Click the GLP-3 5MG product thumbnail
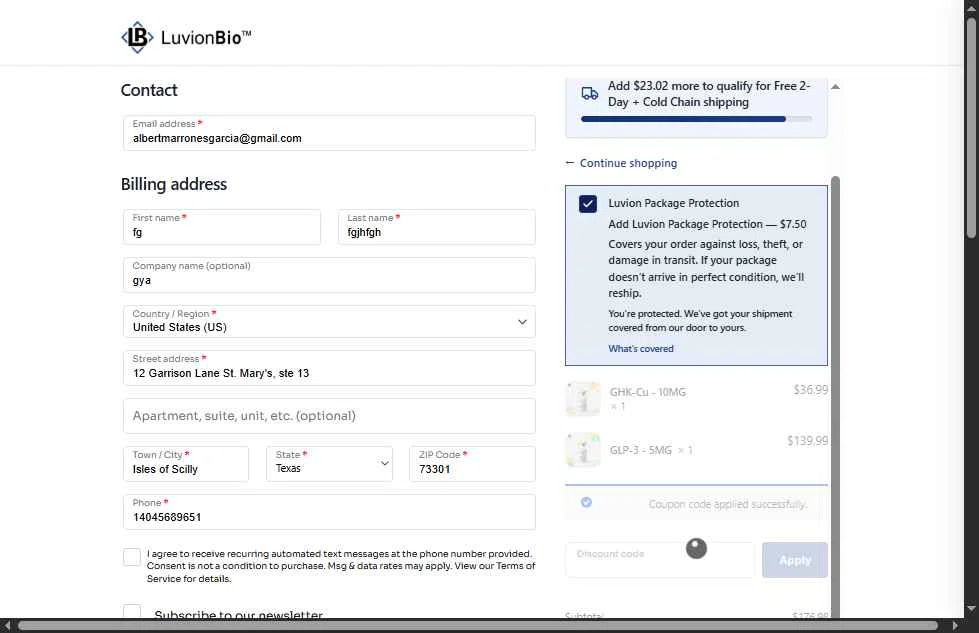 (583, 449)
